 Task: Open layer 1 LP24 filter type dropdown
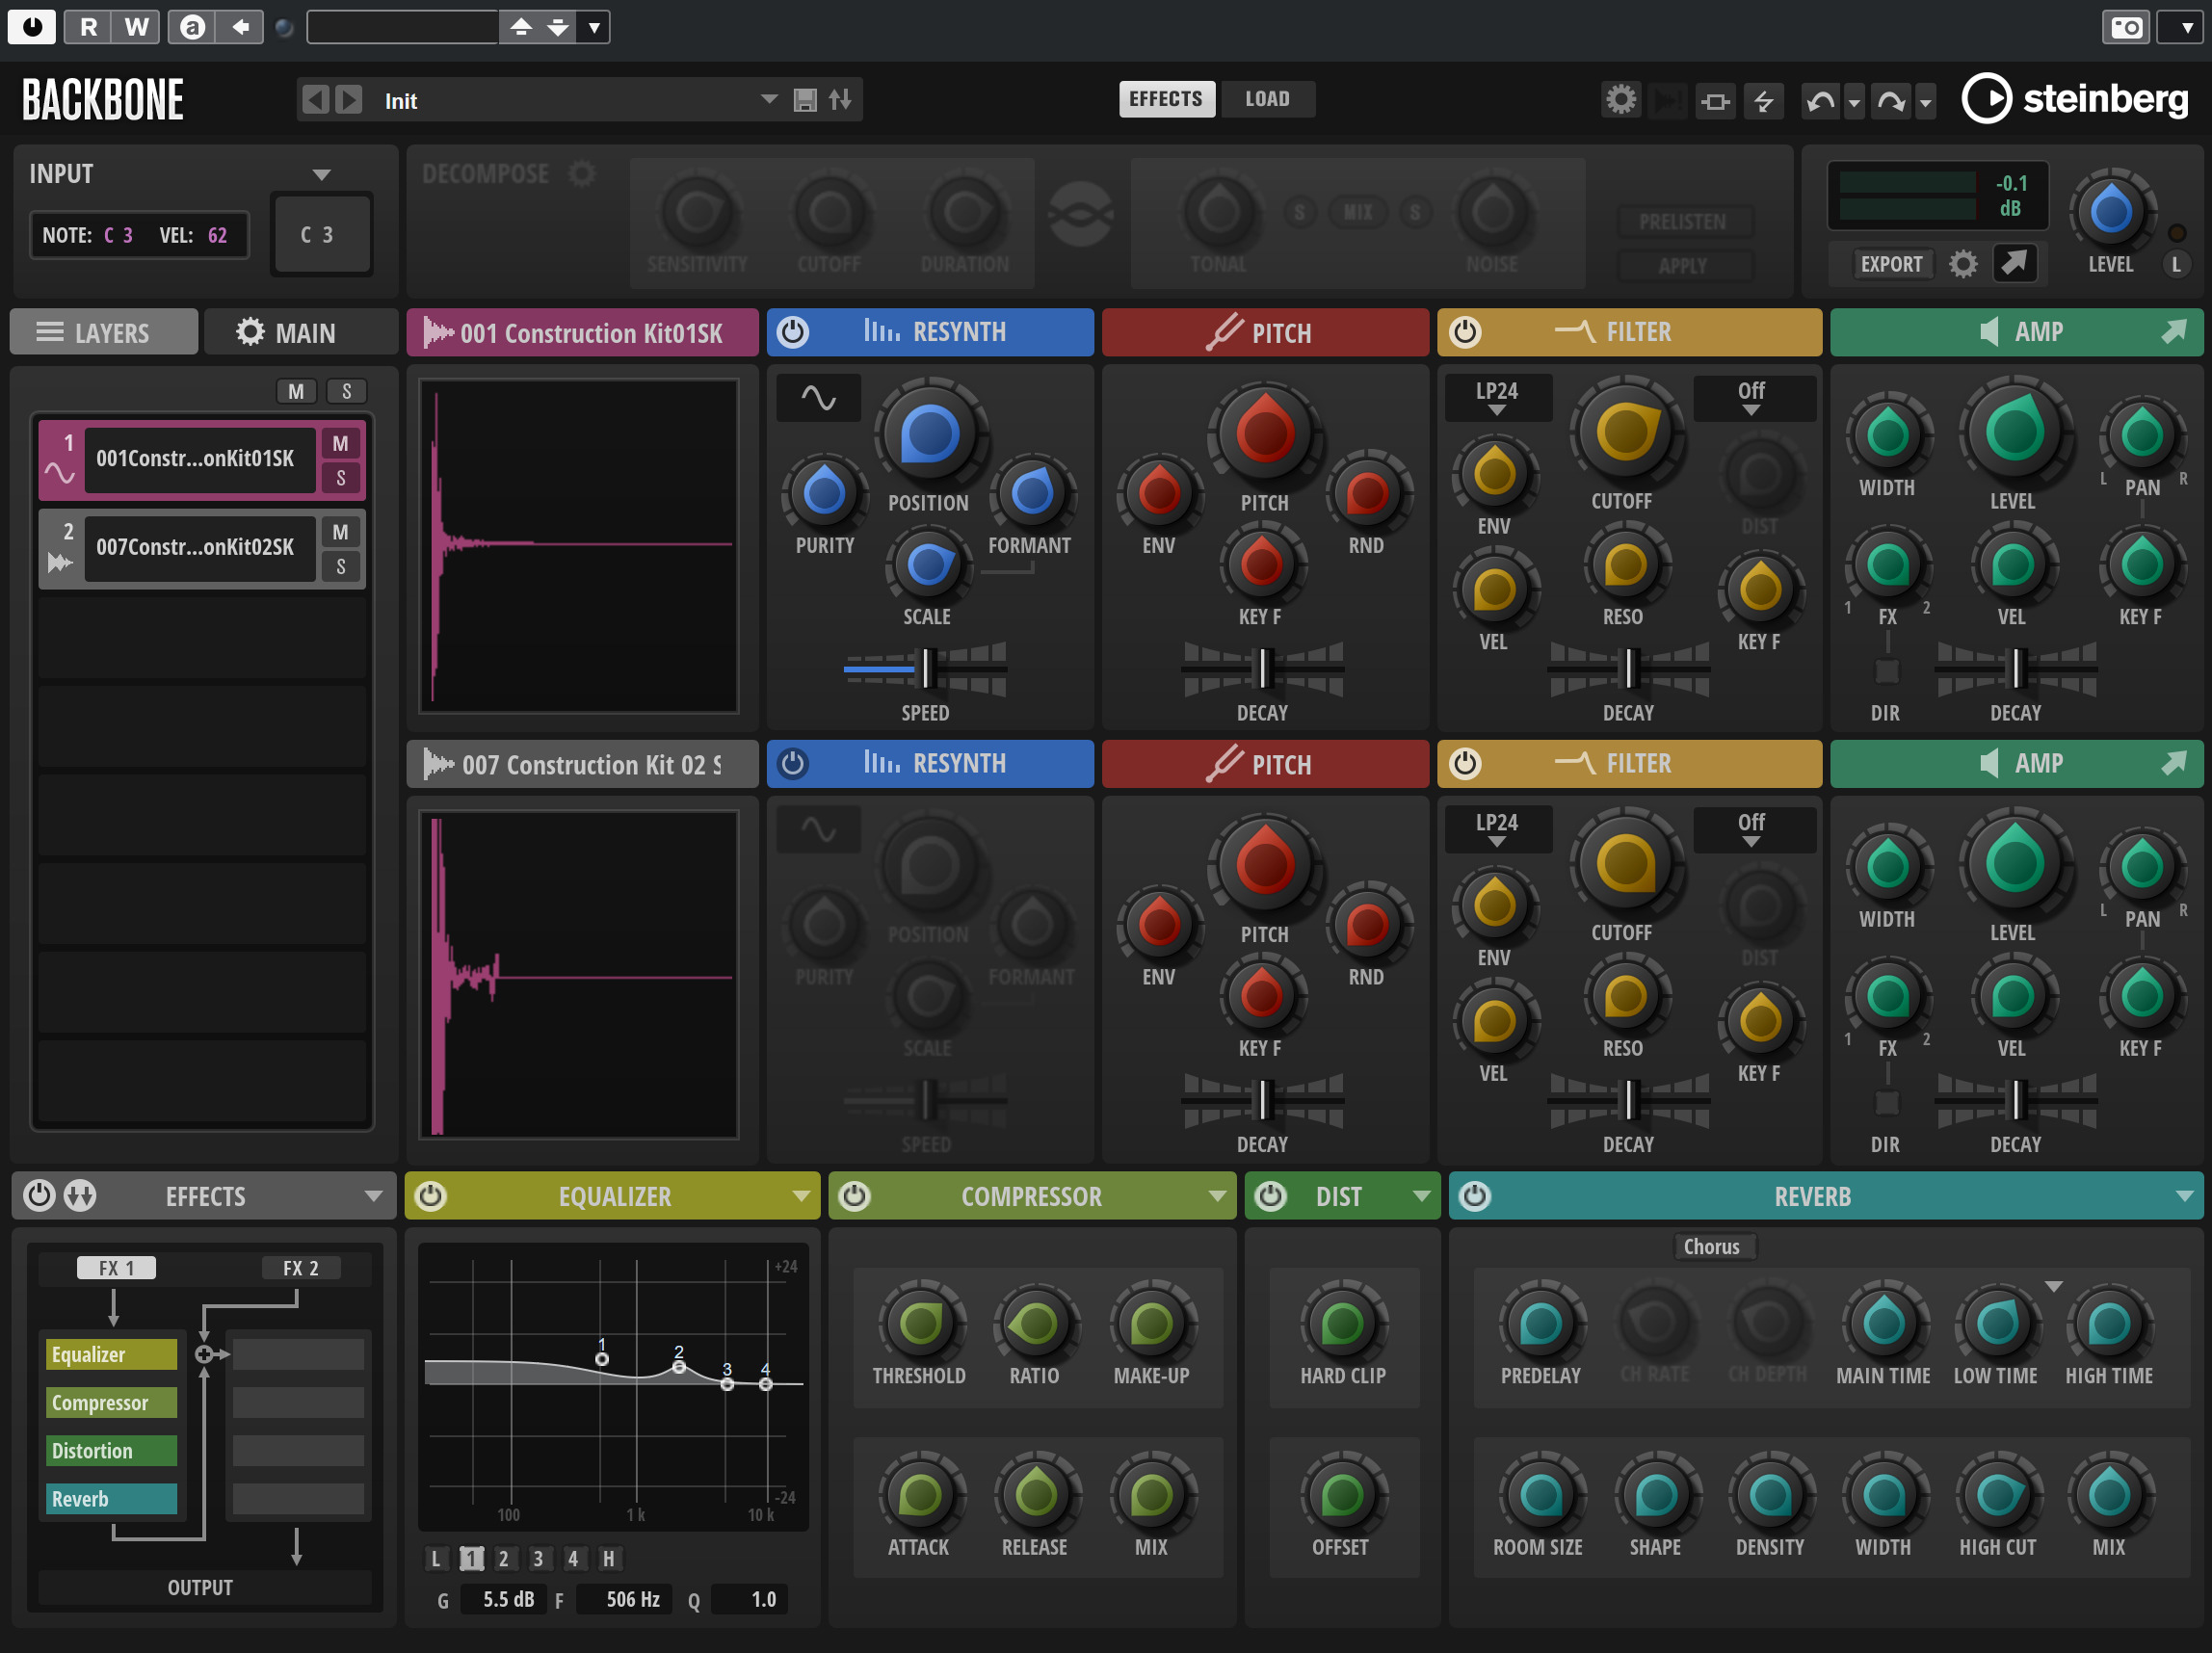[x=1497, y=398]
